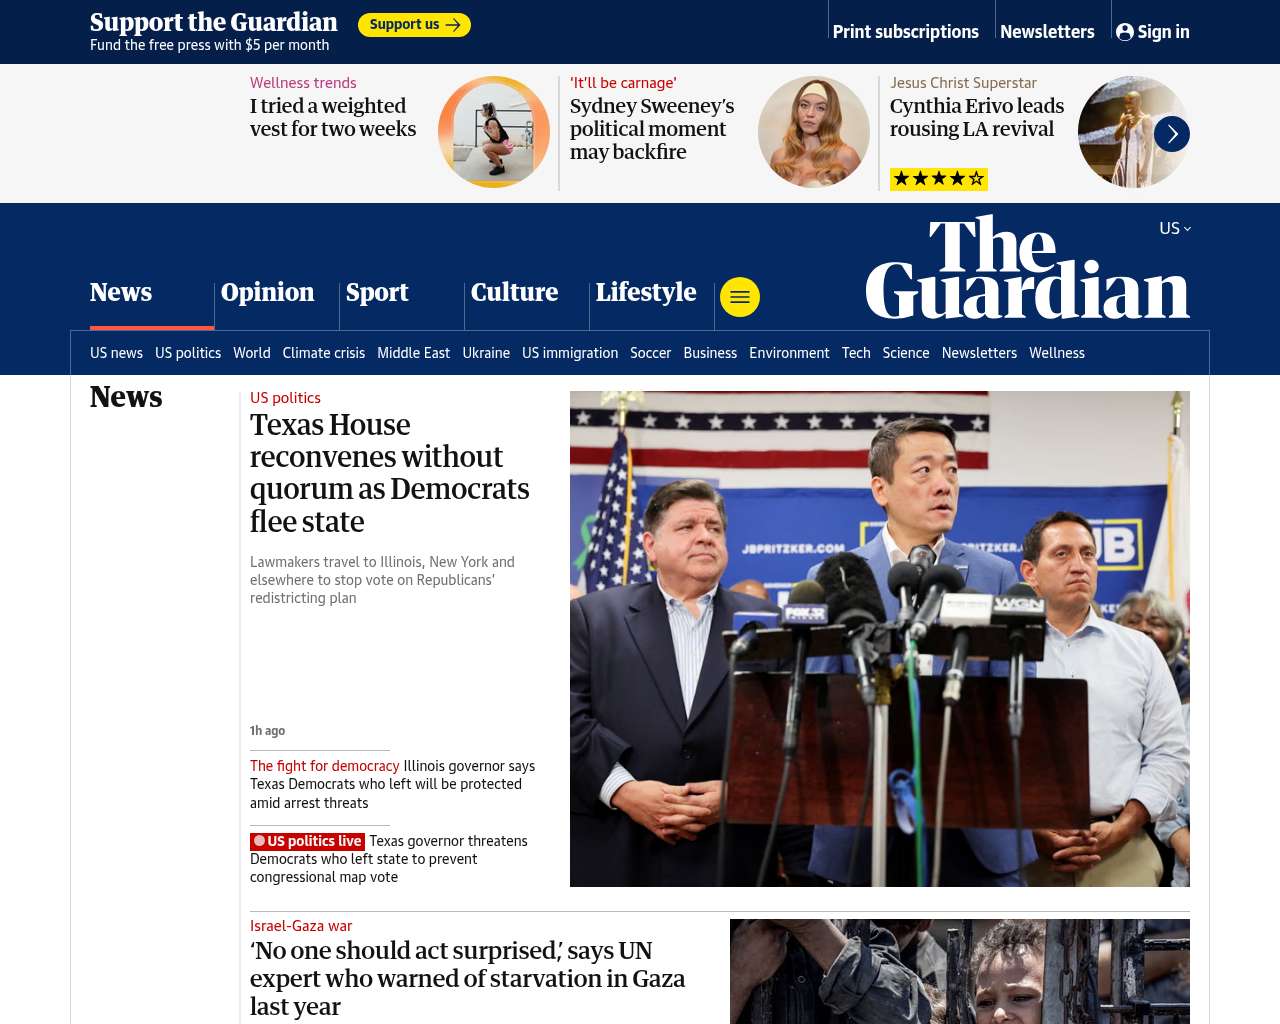Click the carousel next arrow button
This screenshot has height=1024, width=1280.
click(1172, 134)
